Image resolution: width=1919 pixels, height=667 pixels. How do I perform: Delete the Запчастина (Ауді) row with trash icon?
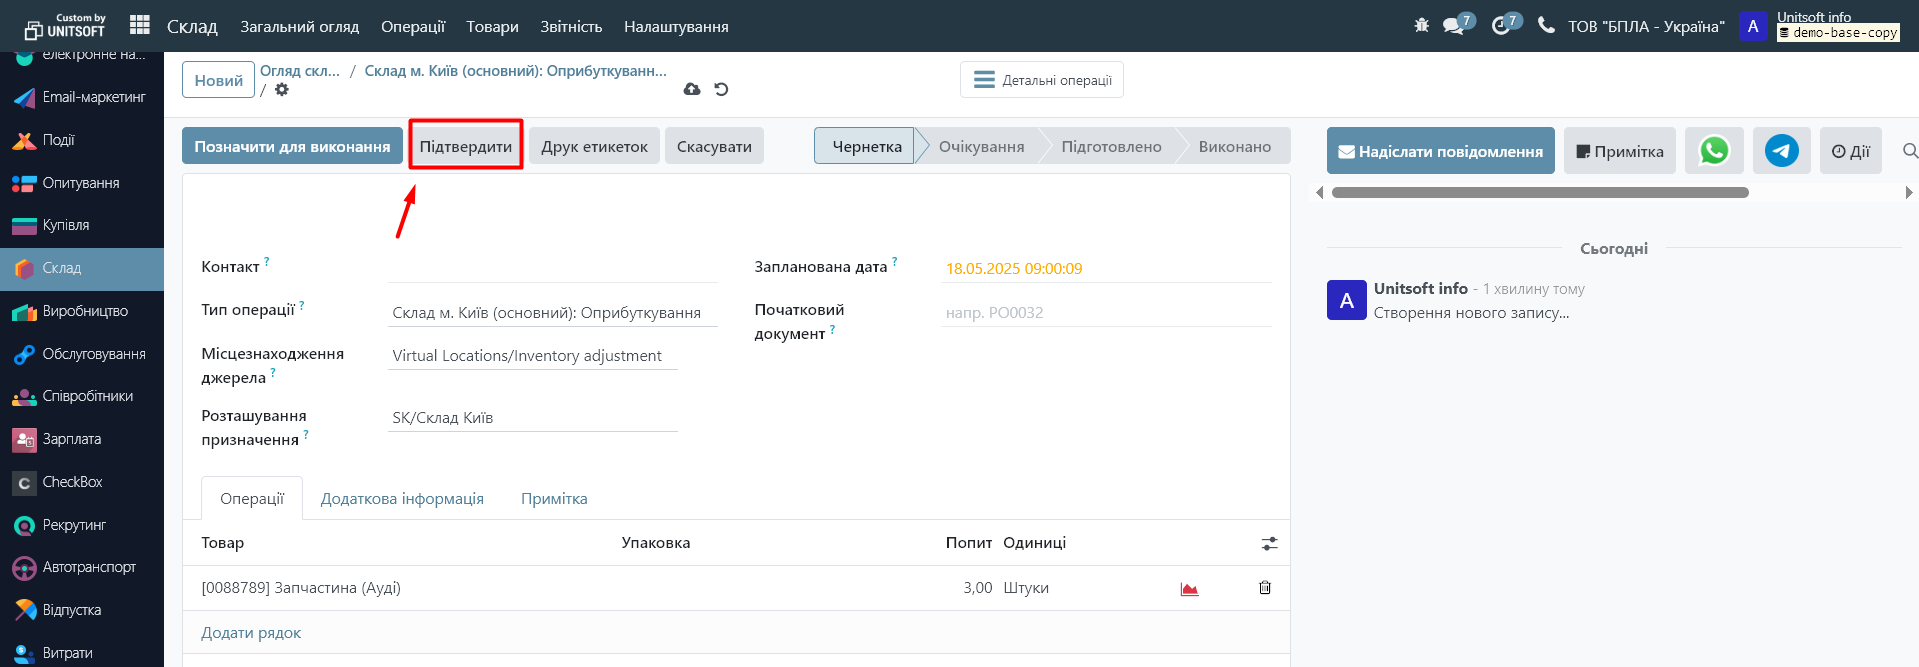pos(1264,588)
